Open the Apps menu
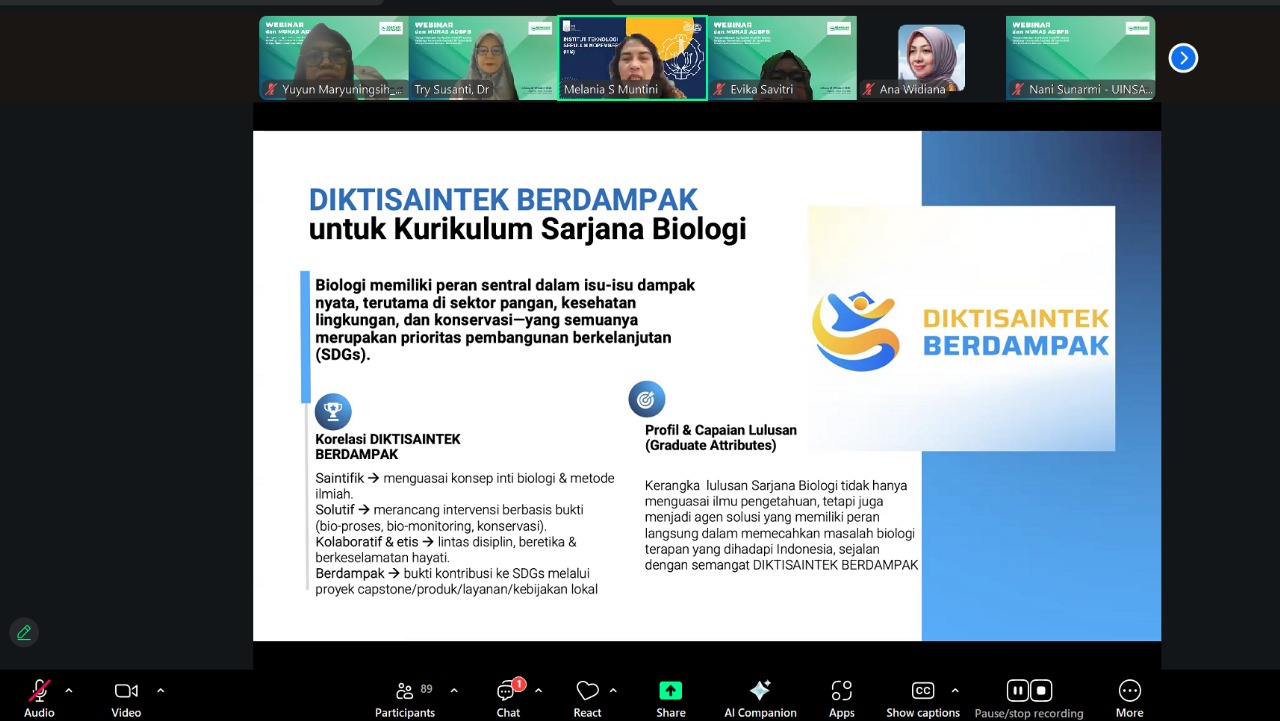 point(841,691)
